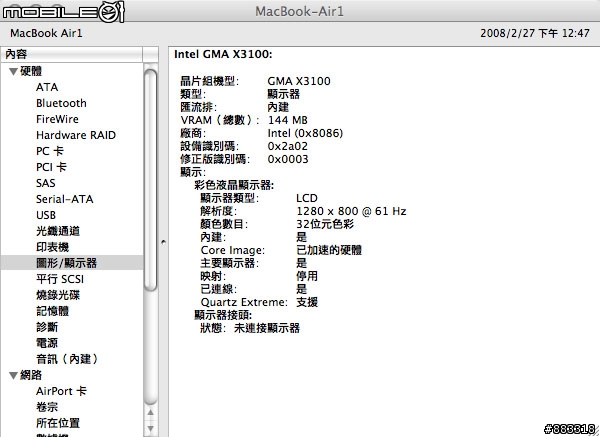This screenshot has height=437, width=600.
Task: Open the FireWire entry
Action: pos(57,119)
